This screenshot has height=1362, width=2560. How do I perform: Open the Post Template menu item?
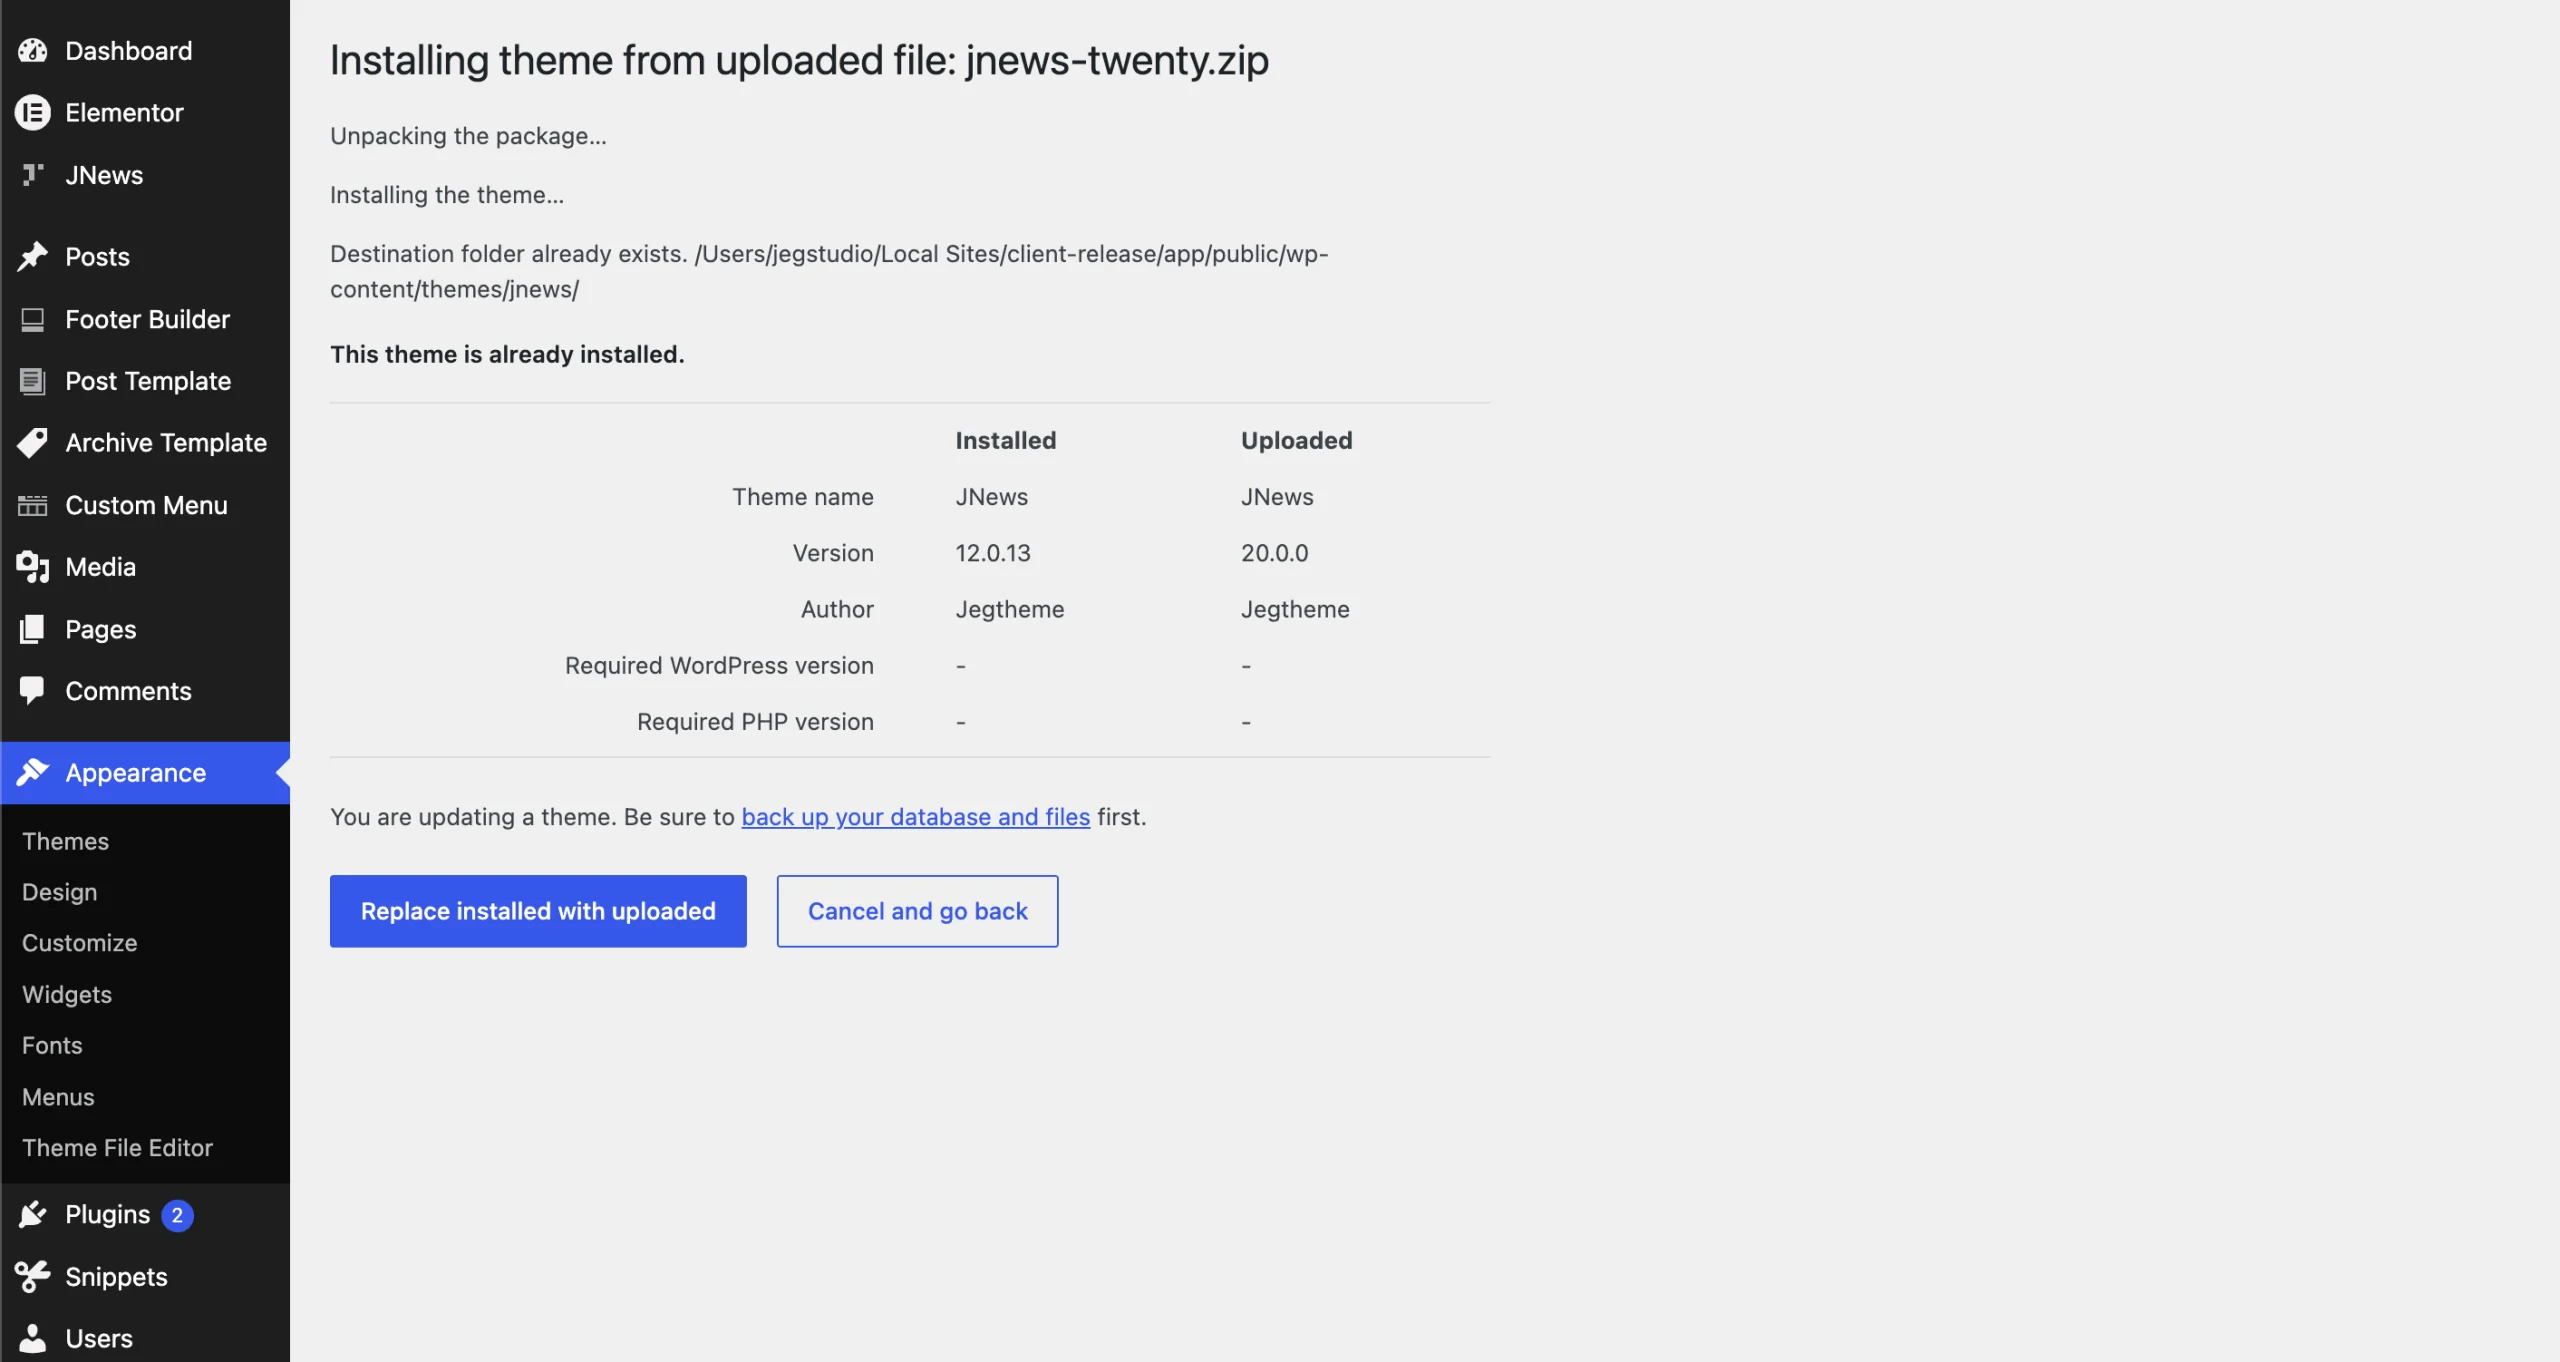(x=146, y=381)
